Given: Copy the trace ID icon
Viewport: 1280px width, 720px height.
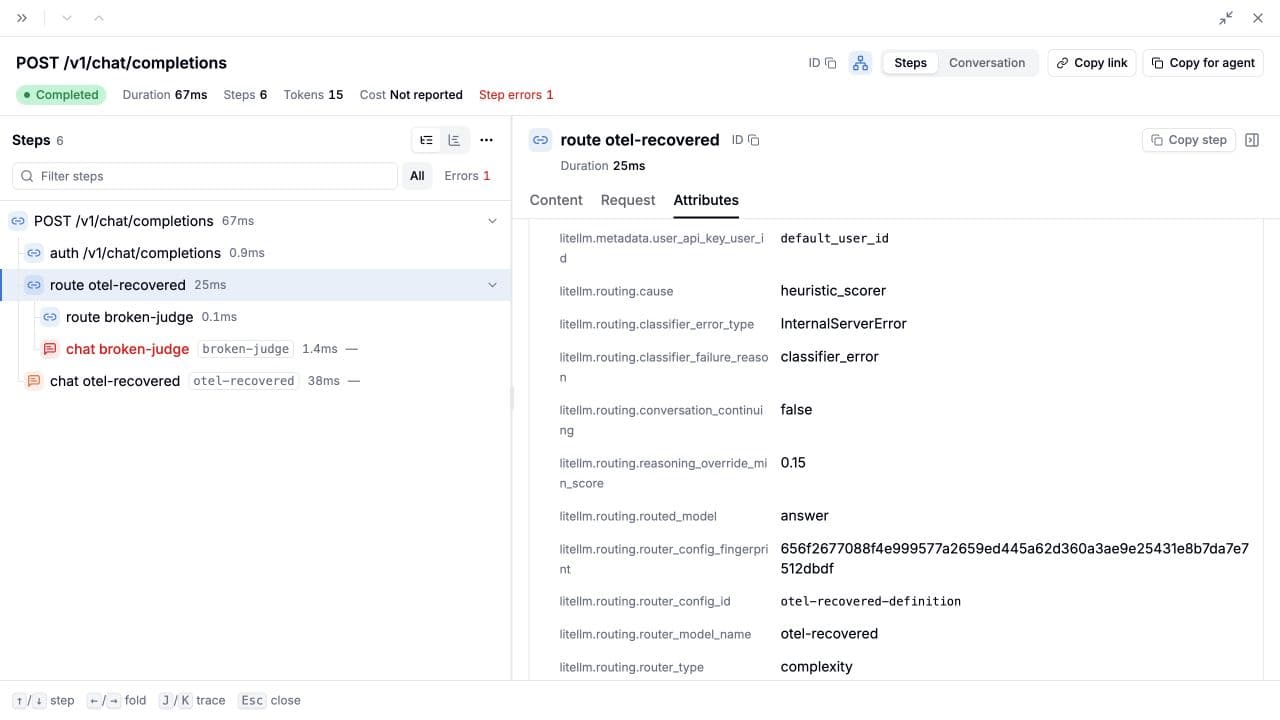Looking at the screenshot, I should coord(830,63).
